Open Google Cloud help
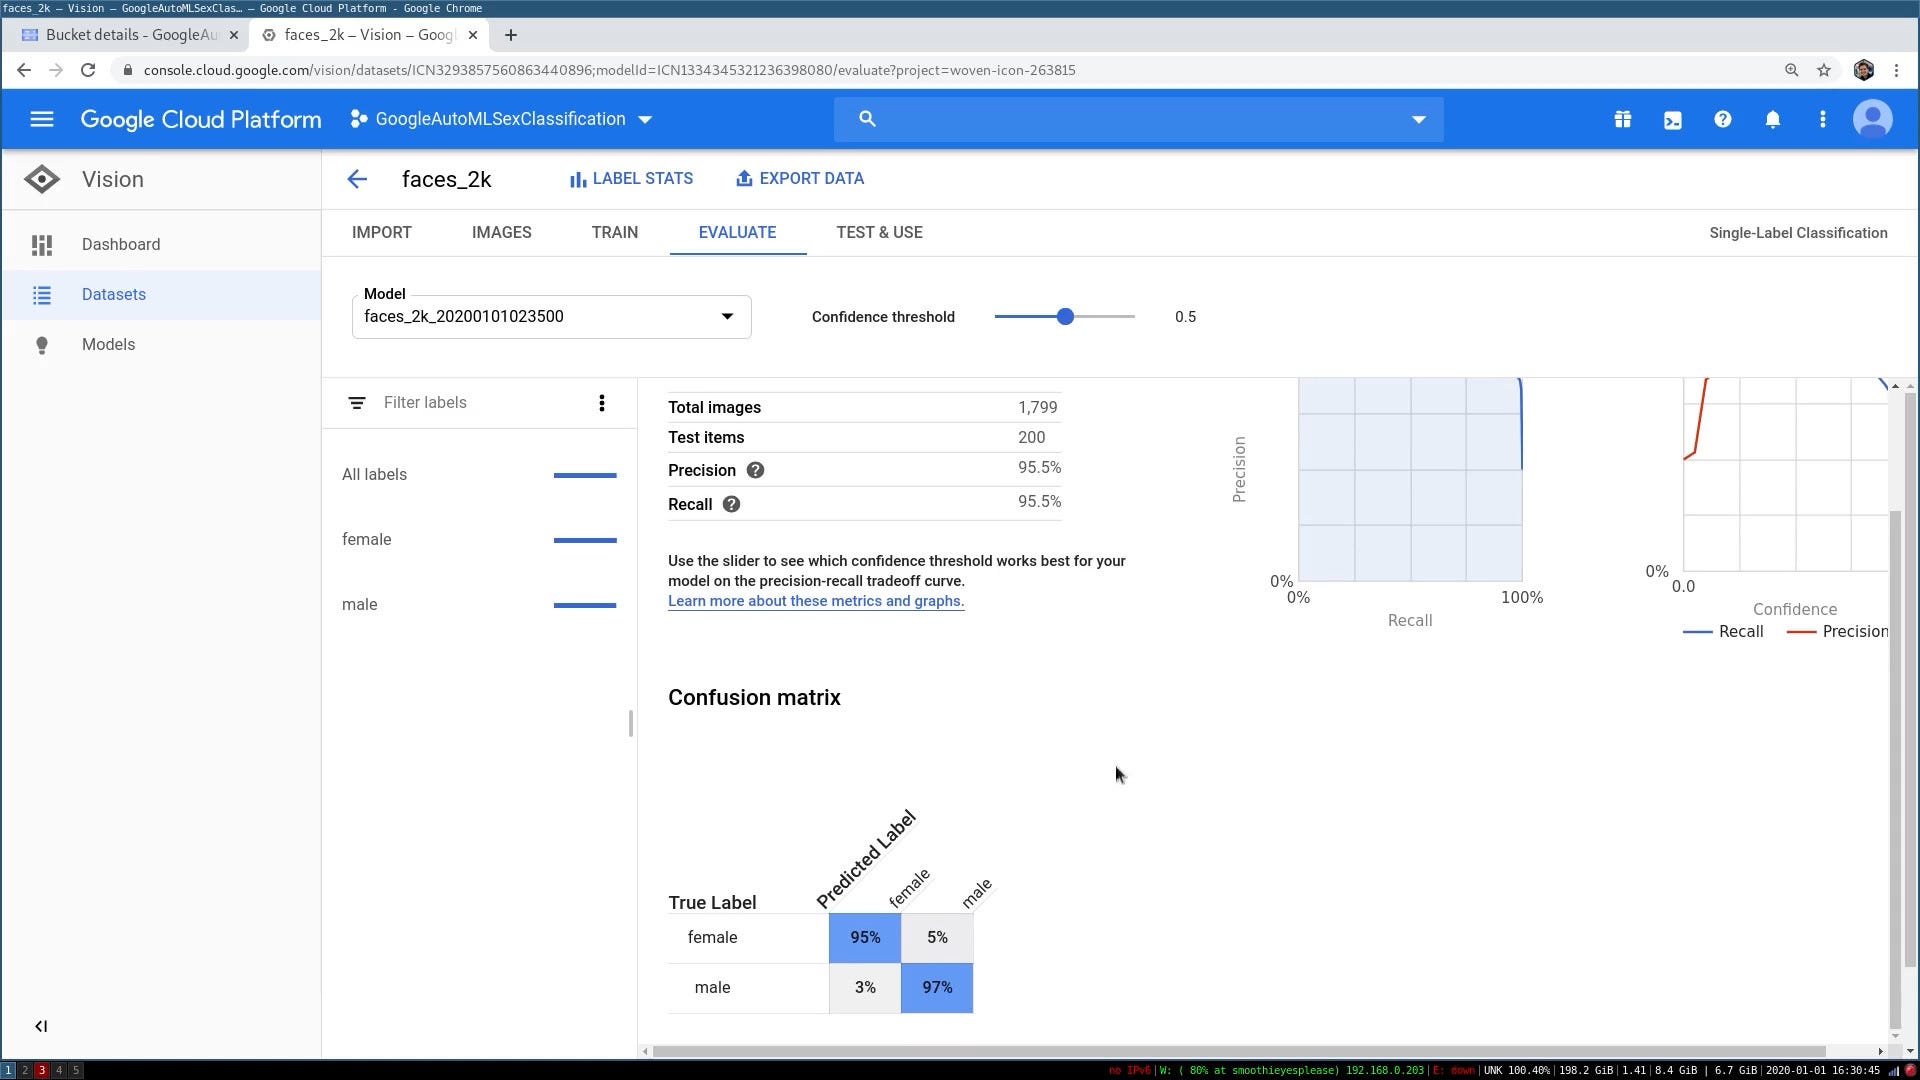The image size is (1920, 1080). tap(1722, 119)
